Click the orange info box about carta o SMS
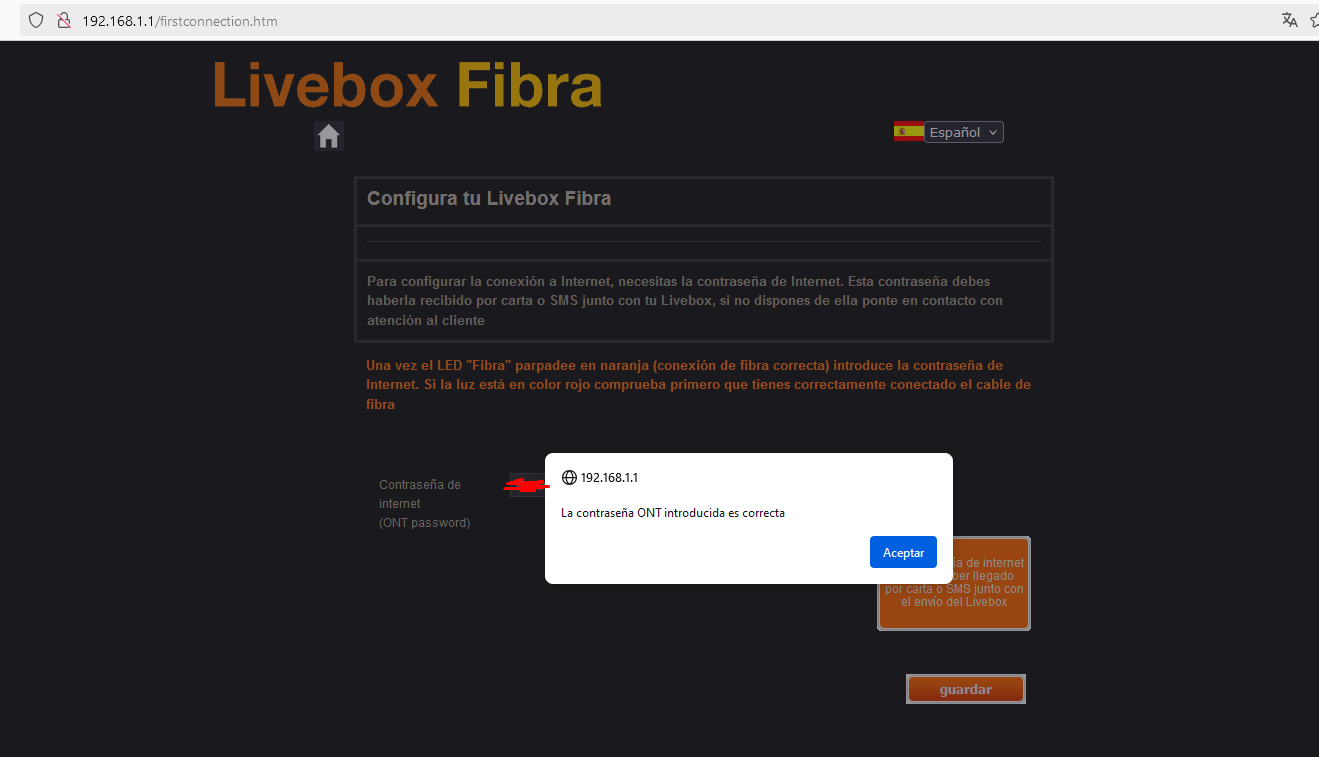The height and width of the screenshot is (757, 1319). (x=954, y=584)
